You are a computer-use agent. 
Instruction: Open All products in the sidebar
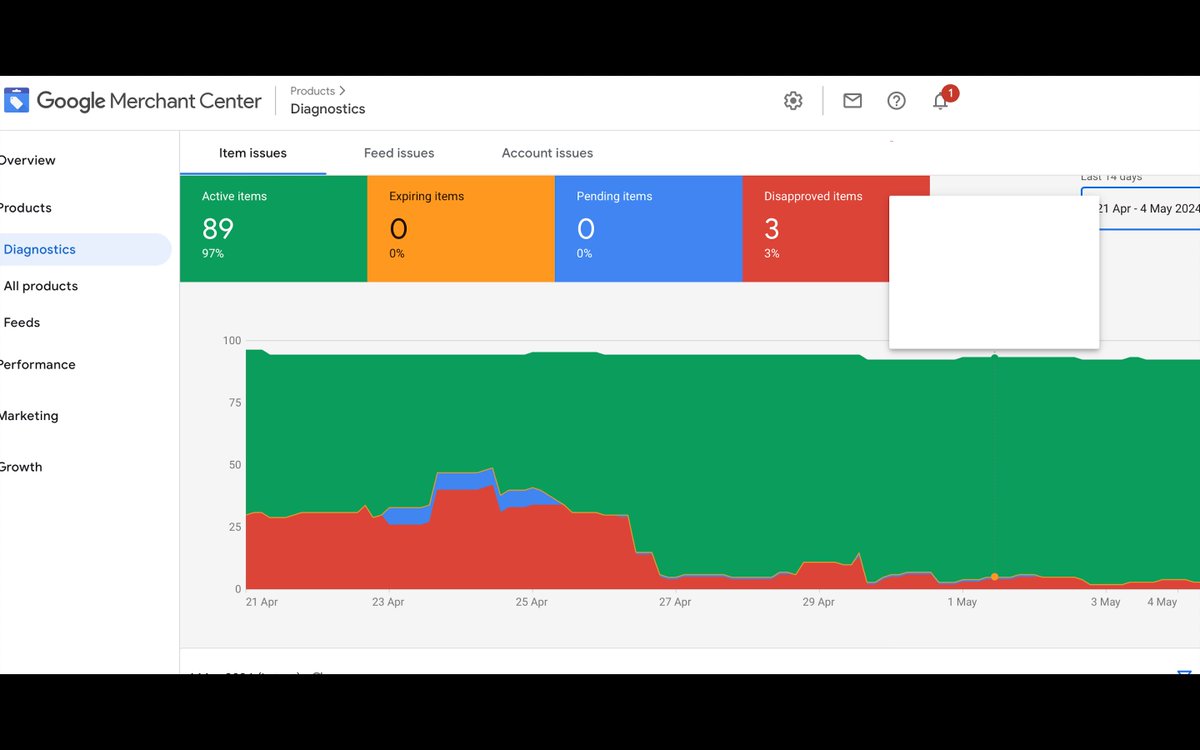coord(41,286)
